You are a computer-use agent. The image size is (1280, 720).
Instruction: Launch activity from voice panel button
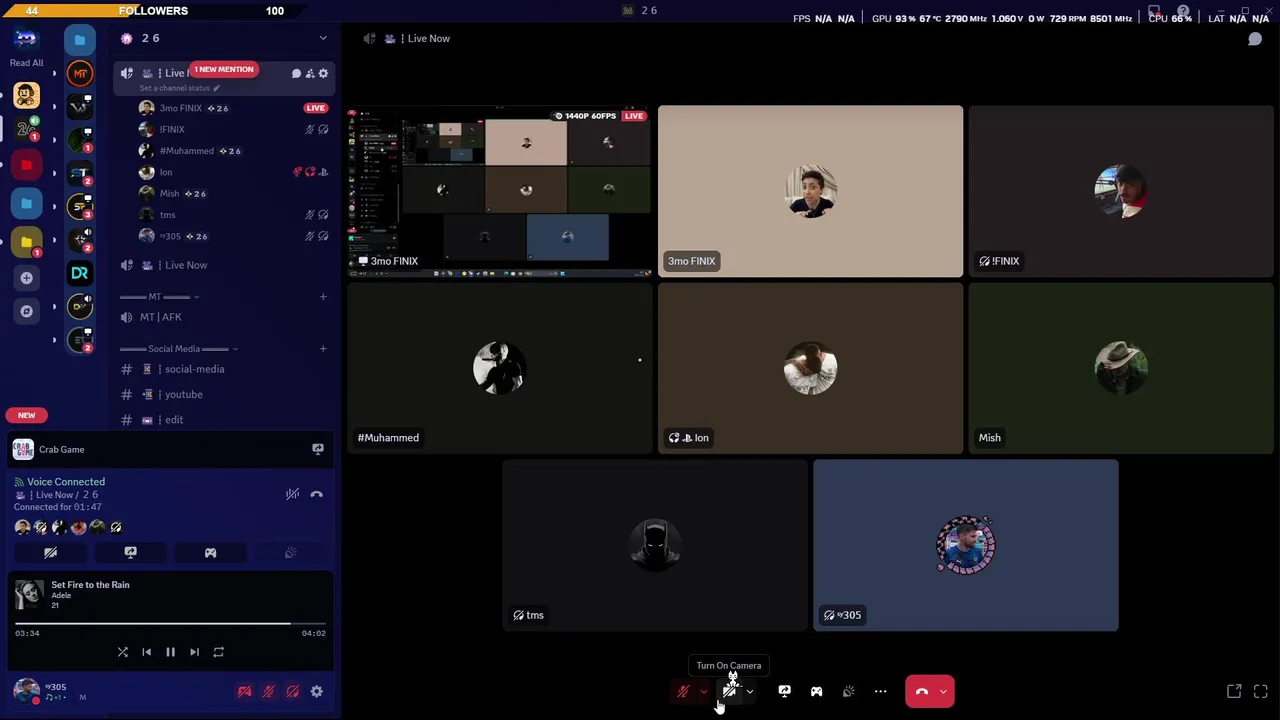tap(210, 552)
